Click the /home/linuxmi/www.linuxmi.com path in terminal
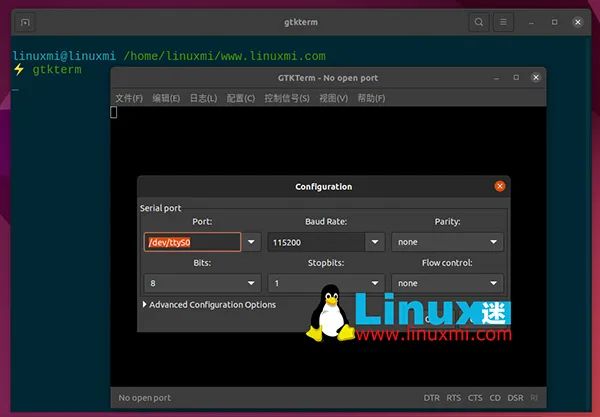The height and width of the screenshot is (417, 600). click(x=225, y=56)
